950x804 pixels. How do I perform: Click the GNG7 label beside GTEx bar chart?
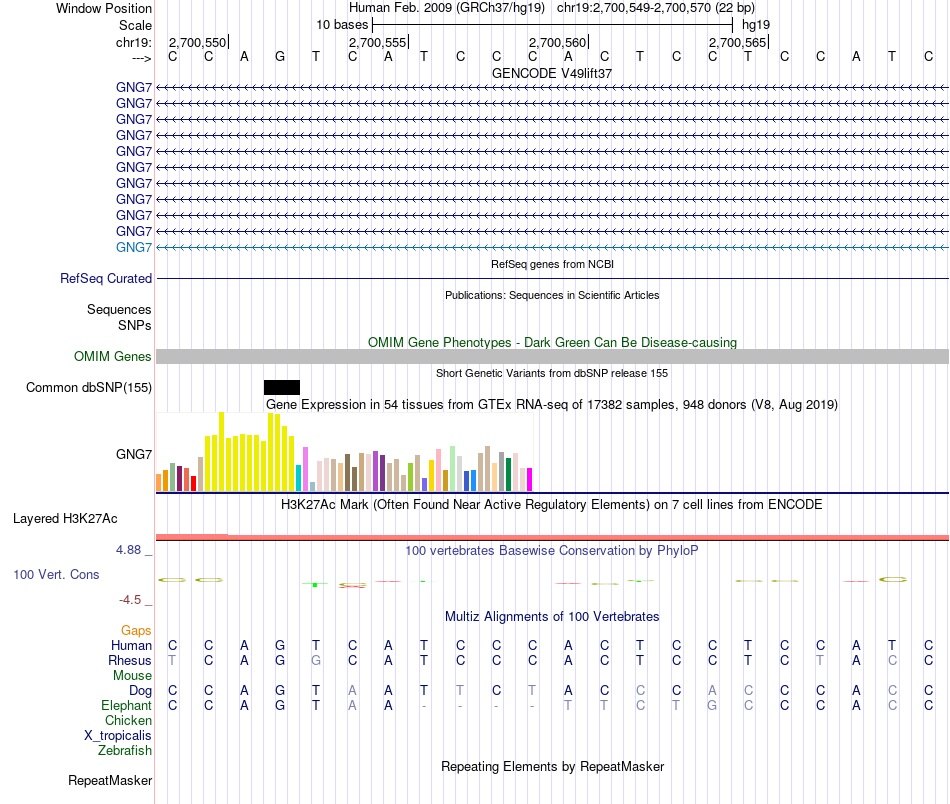[134, 454]
